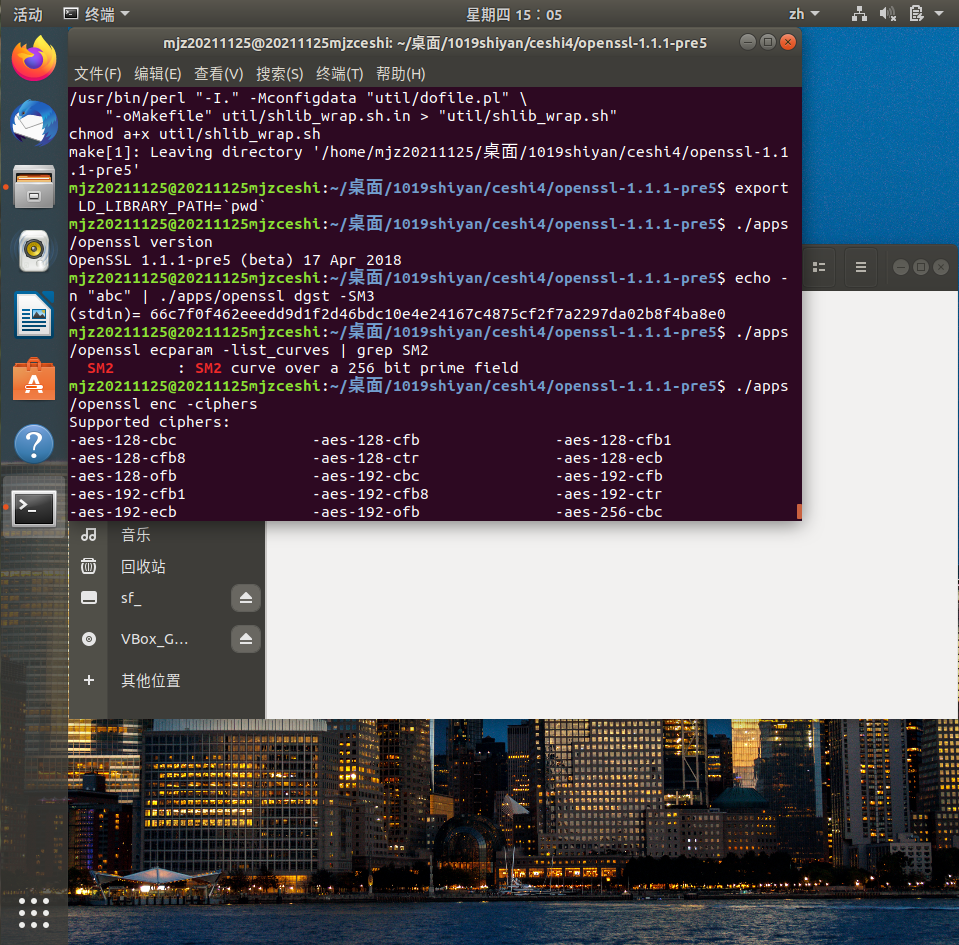959x945 pixels.
Task: Eject the VBox_G... disc
Action: 246,639
